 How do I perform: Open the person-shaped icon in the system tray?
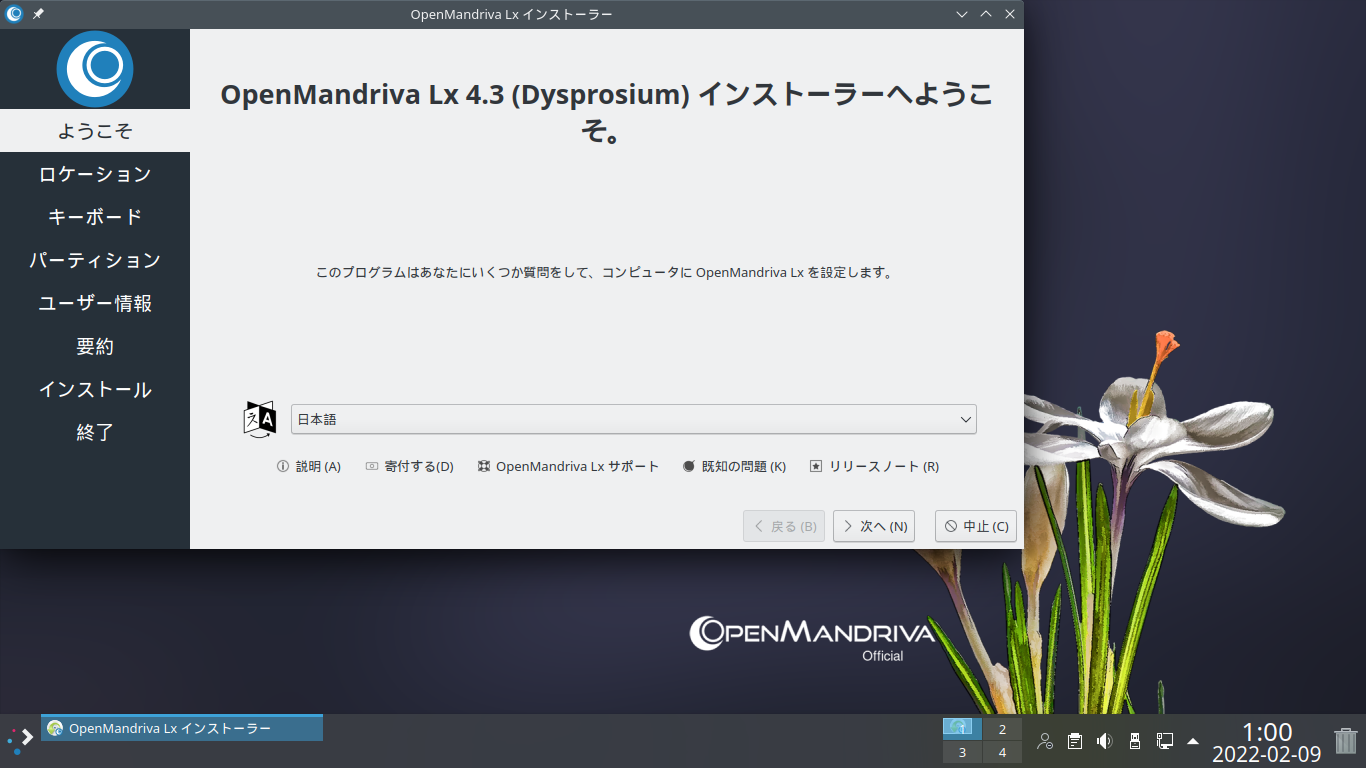(x=1045, y=741)
